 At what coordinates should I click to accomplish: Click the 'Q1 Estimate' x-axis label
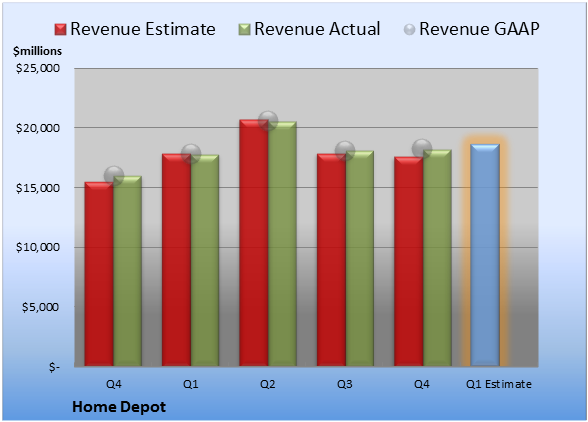(x=499, y=384)
